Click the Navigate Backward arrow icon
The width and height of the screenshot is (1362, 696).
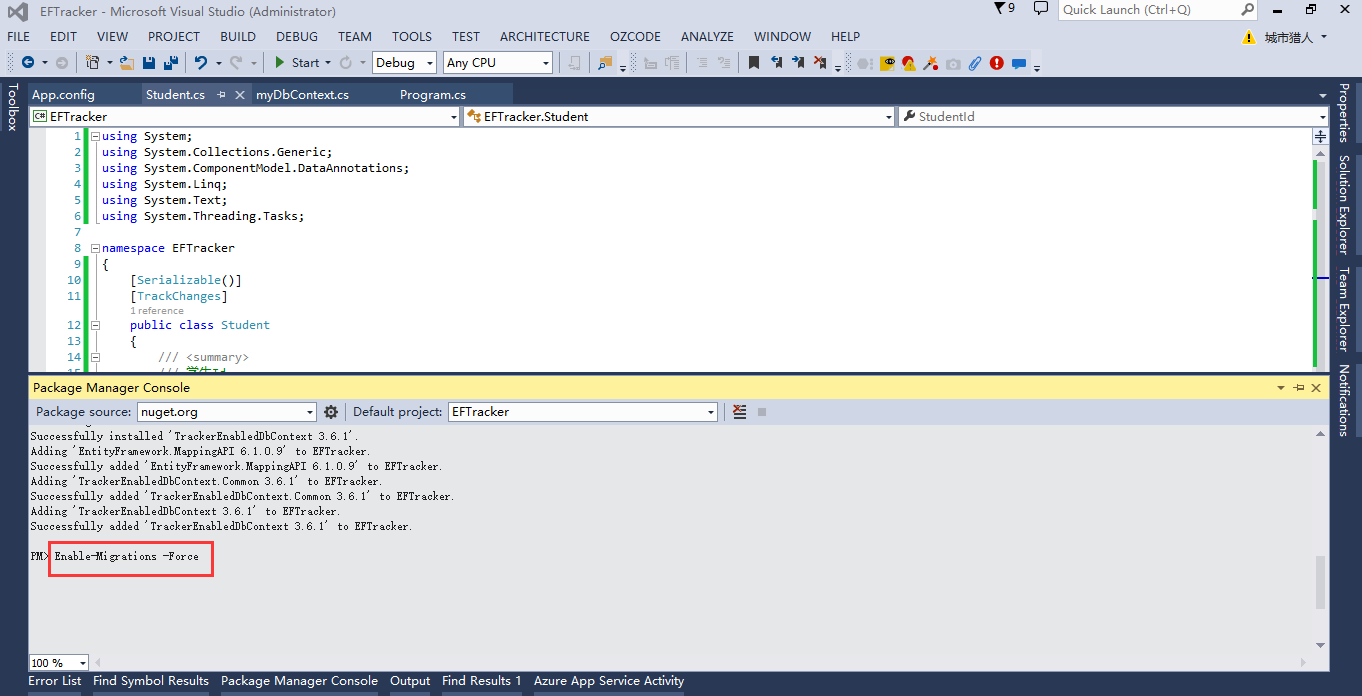pos(27,62)
